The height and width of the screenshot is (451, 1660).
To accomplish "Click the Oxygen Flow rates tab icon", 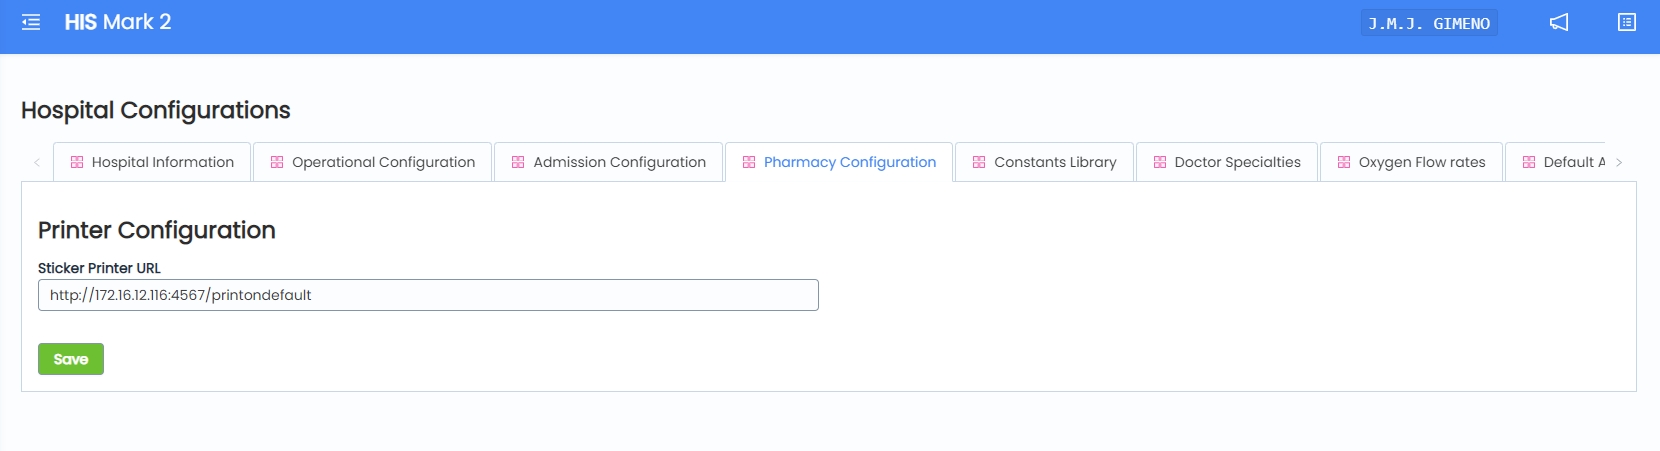I will tap(1344, 162).
